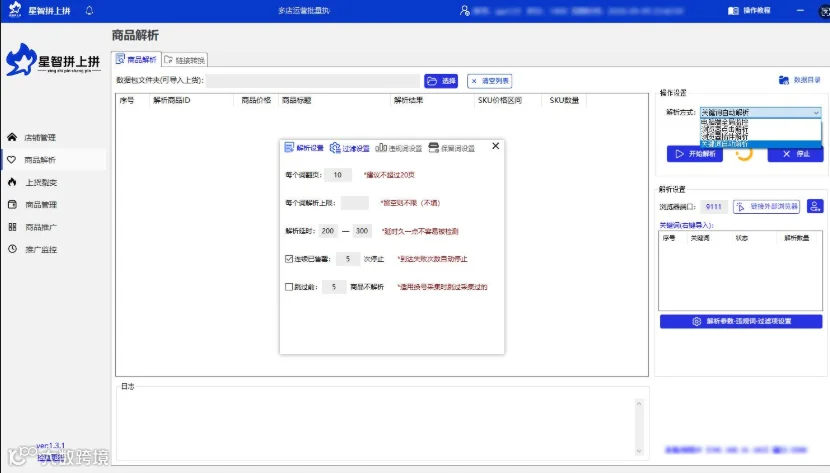Image resolution: width=830 pixels, height=473 pixels.
Task: Enable the 跳过前 skip products checkbox
Action: 289,287
